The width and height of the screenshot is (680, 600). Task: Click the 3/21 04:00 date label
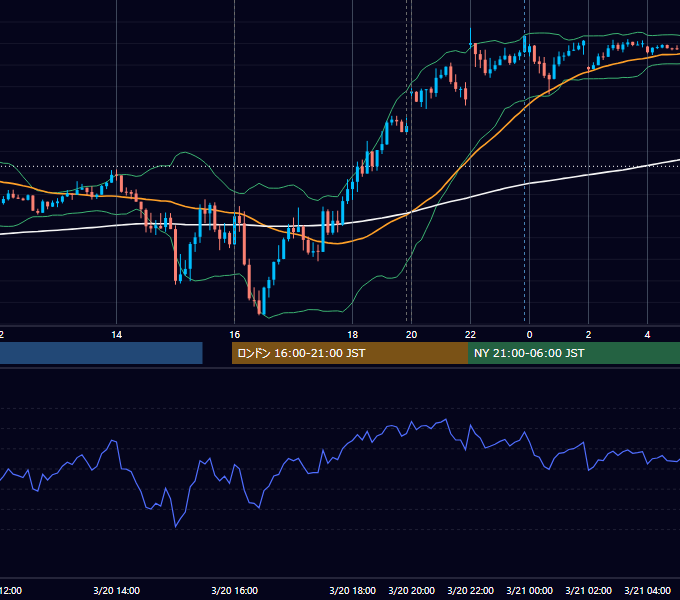pos(647,590)
